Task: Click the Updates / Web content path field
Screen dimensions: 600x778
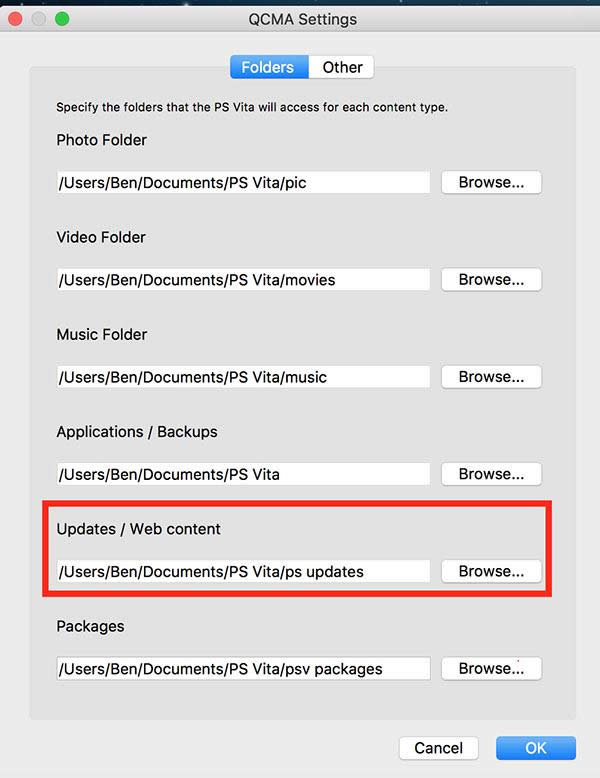Action: pyautogui.click(x=243, y=572)
